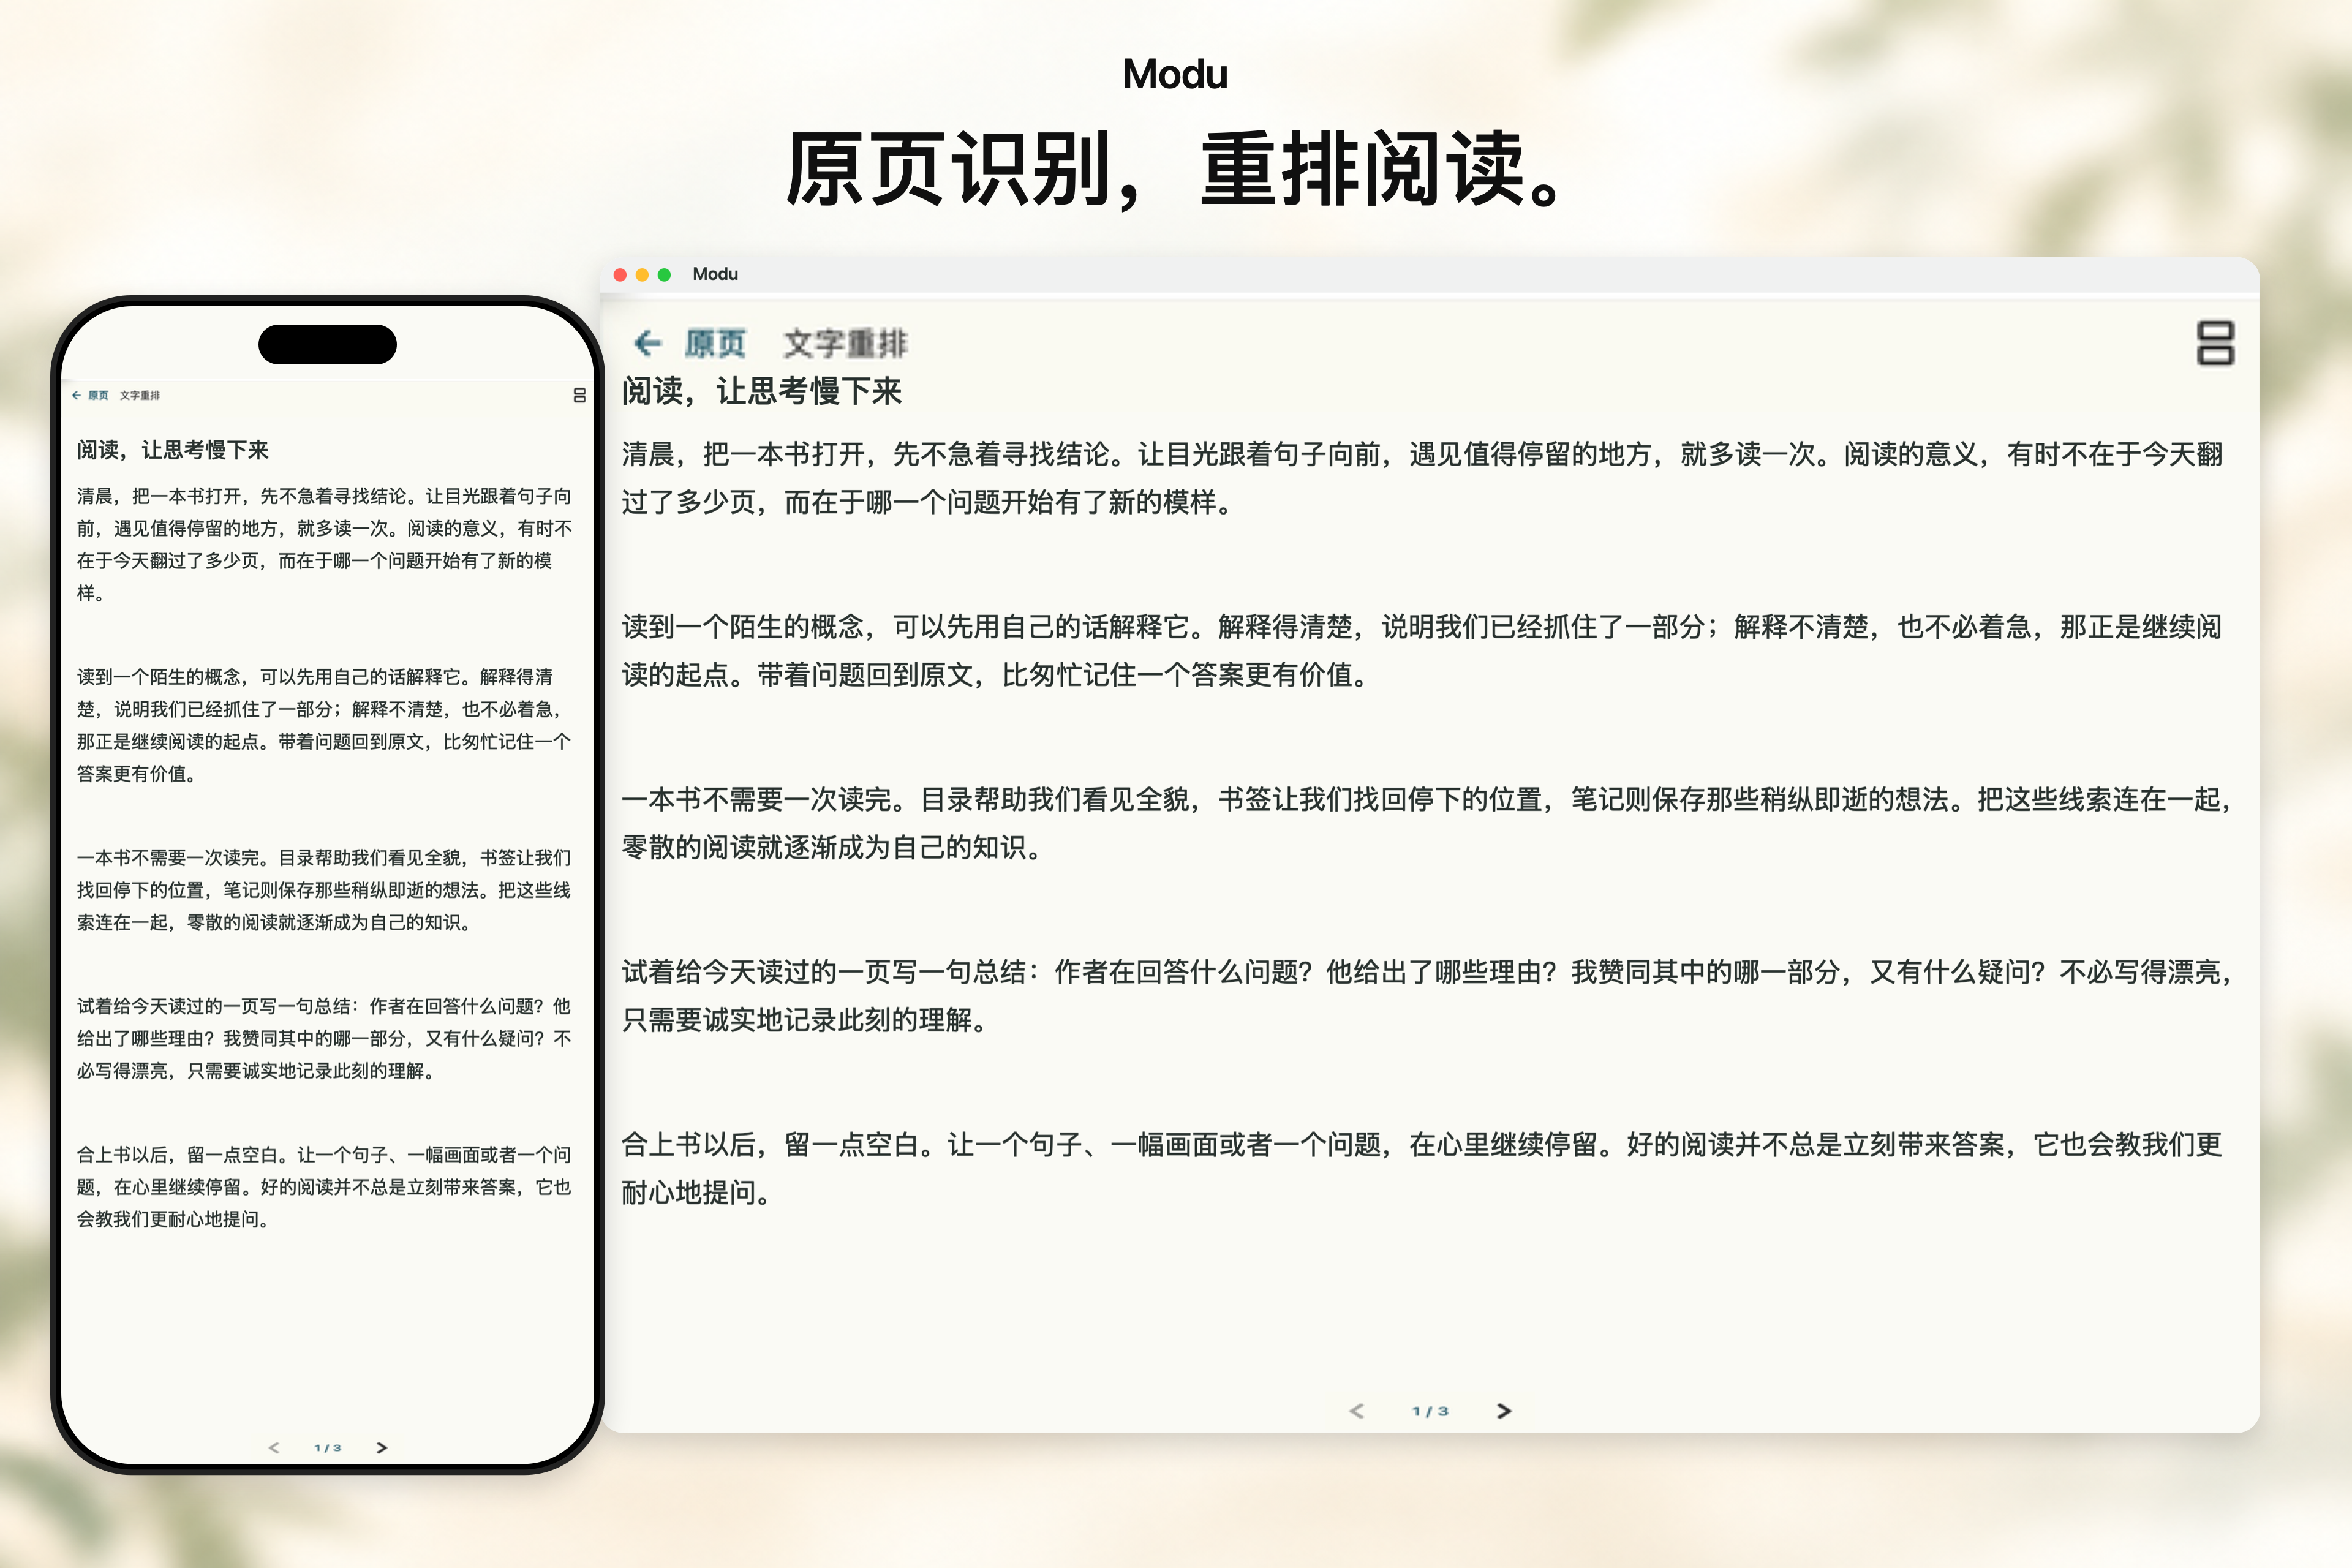Click desktop paragraph starting with 读到一个陌生的概念
The width and height of the screenshot is (2352, 1568).
pyautogui.click(x=1422, y=651)
